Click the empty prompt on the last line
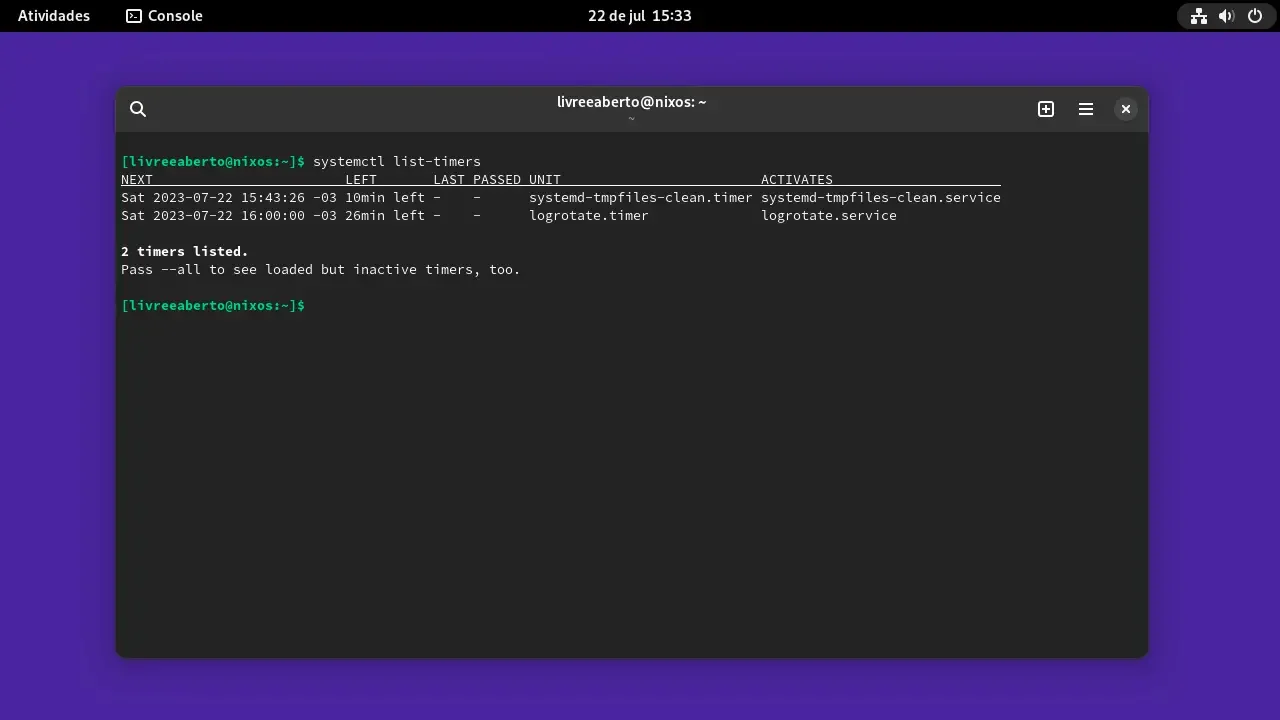Viewport: 1280px width, 720px height. click(x=213, y=305)
